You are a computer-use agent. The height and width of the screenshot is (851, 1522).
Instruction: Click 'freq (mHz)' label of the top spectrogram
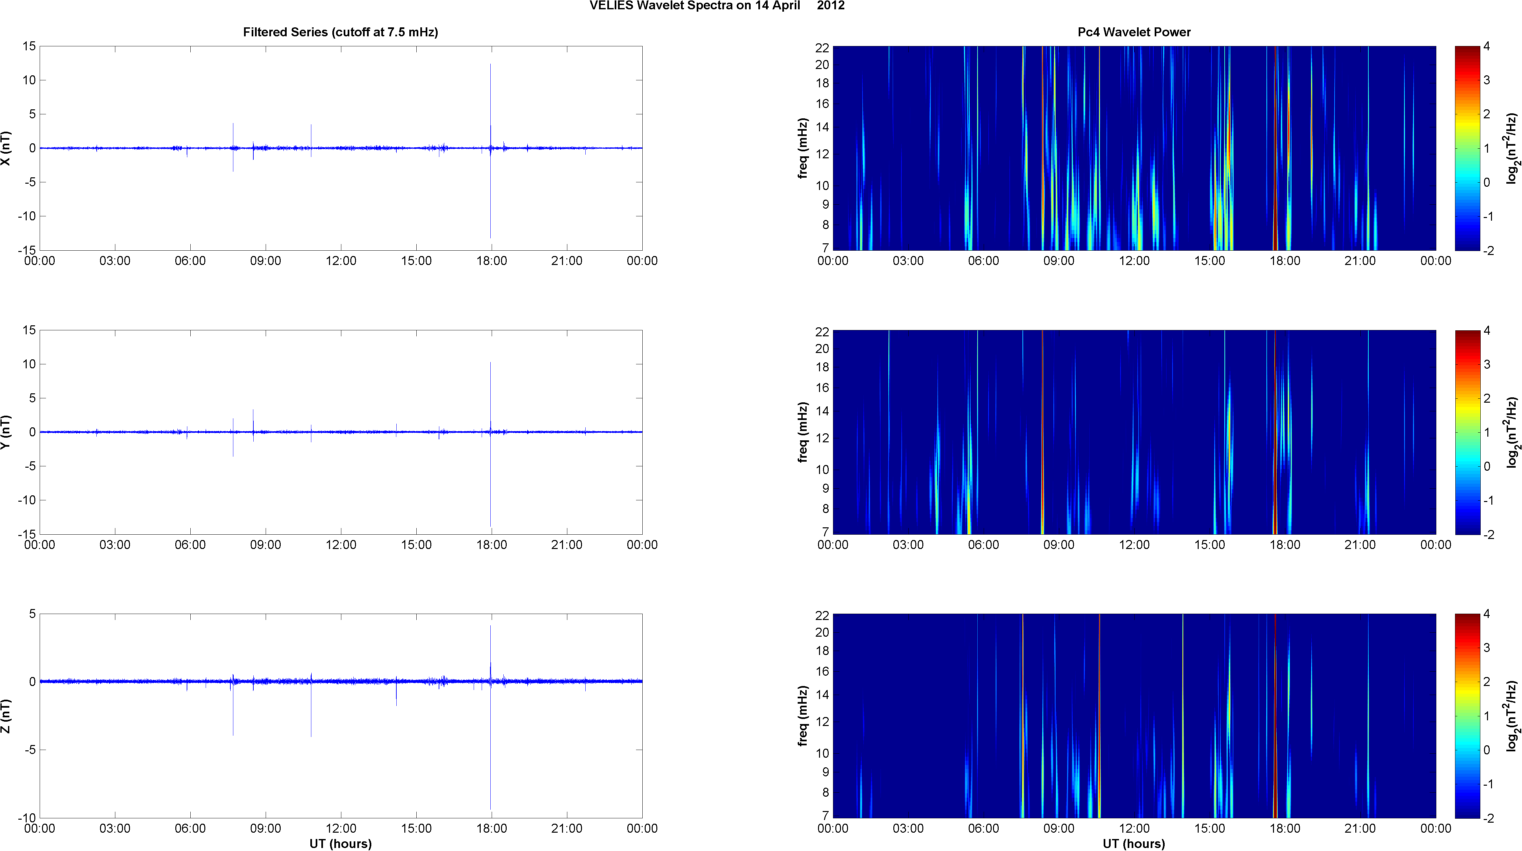[x=803, y=148]
